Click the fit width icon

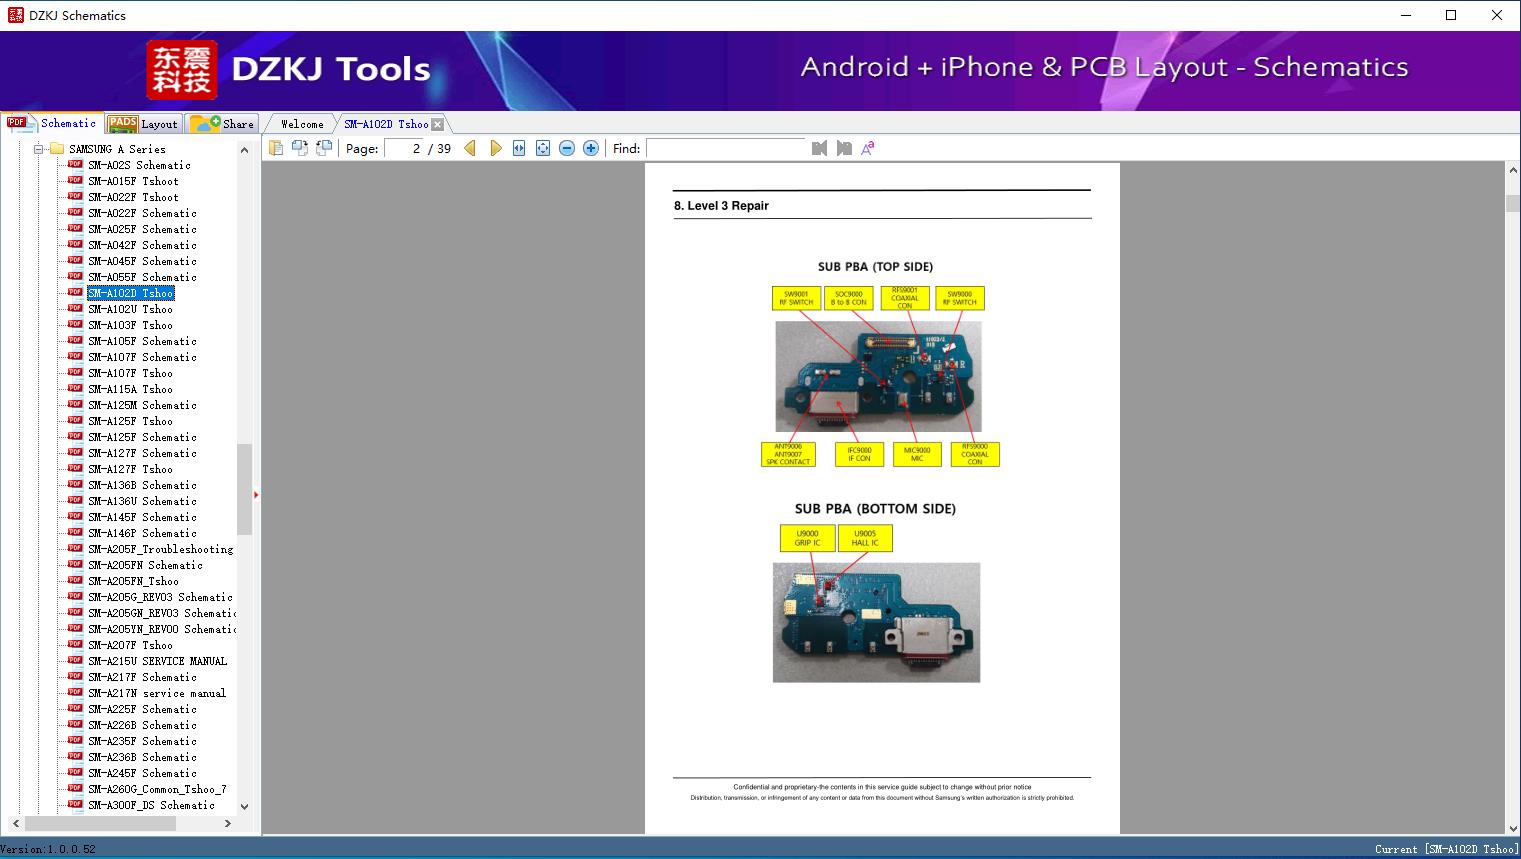click(x=519, y=148)
